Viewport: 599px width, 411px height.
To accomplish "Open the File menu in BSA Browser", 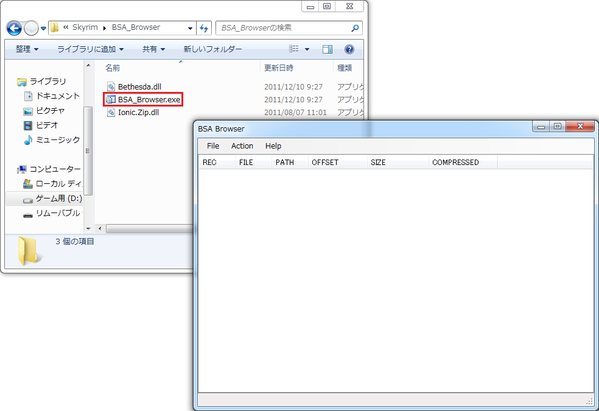I will [x=213, y=146].
